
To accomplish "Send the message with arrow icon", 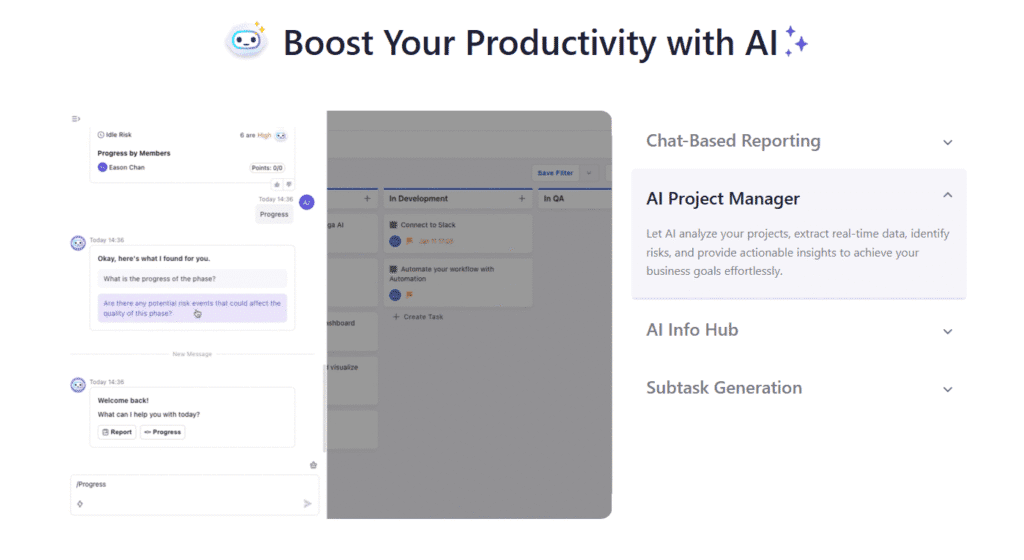I will coord(307,503).
